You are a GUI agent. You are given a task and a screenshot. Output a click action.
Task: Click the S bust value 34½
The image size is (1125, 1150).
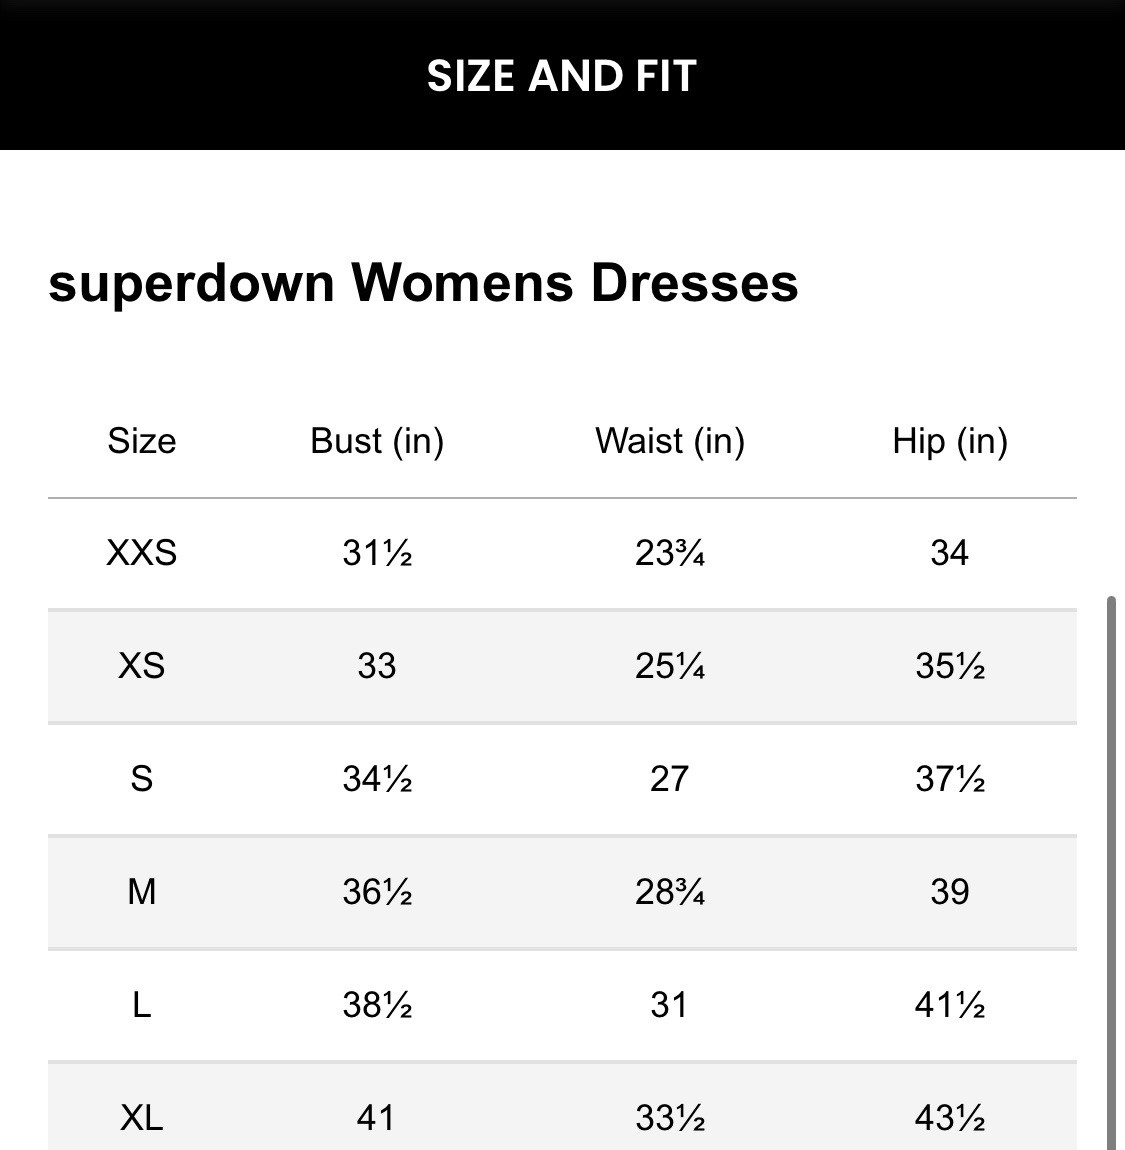pyautogui.click(x=377, y=779)
